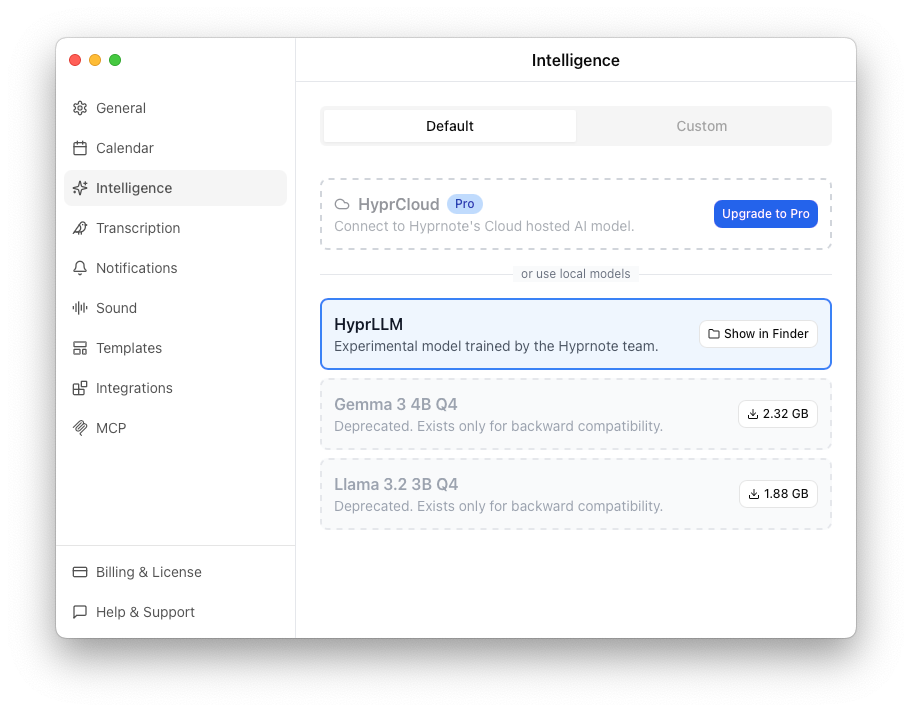Select the Default tab
912x712 pixels.
[x=450, y=126]
